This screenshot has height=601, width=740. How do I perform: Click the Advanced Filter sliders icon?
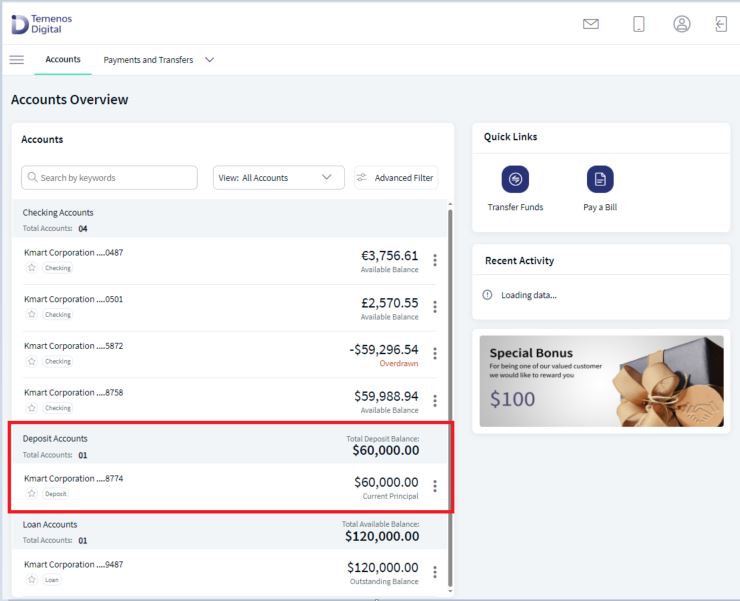(x=362, y=178)
